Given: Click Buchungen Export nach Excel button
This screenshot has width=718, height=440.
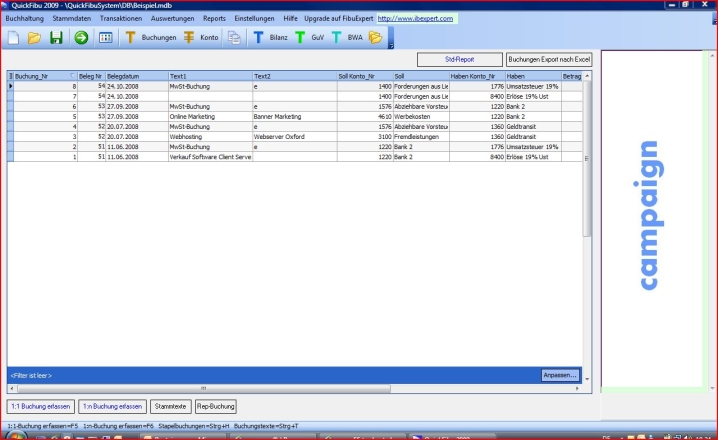Looking at the screenshot, I should 549,60.
